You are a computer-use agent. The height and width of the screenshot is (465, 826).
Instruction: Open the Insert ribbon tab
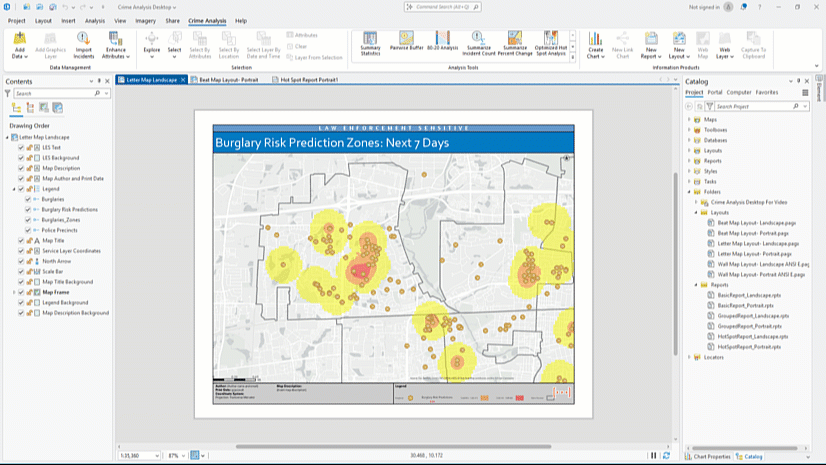pos(68,21)
